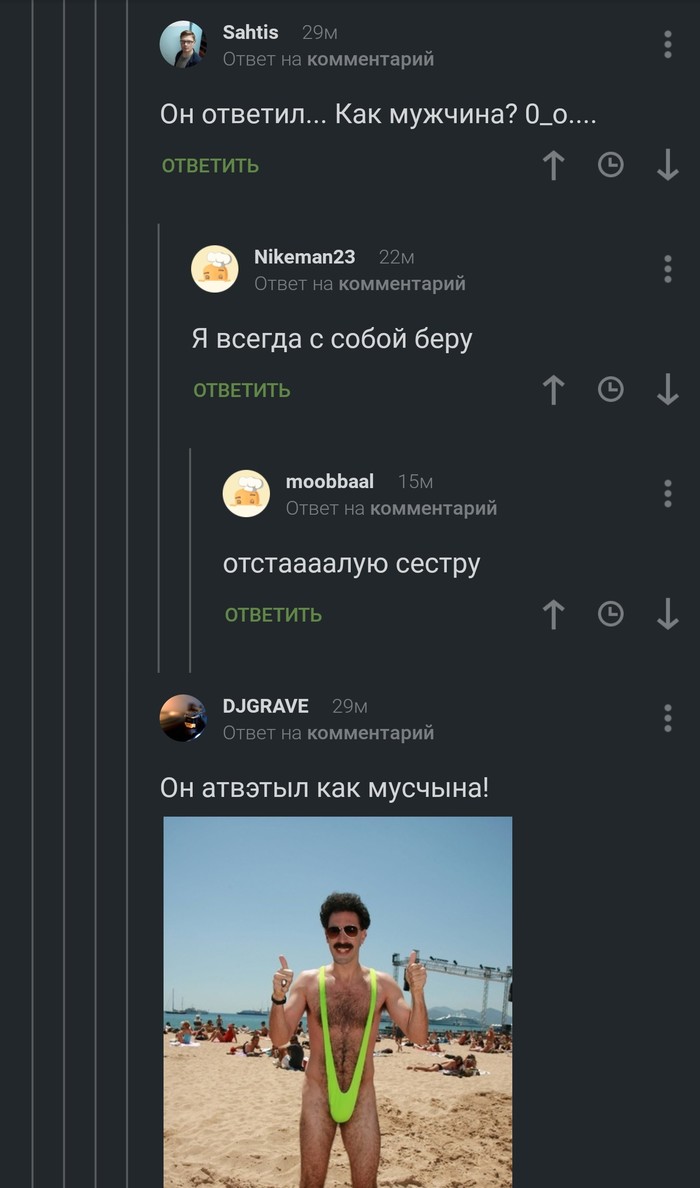Upvote Nikeman23's comment
700x1188 pixels.
[554, 389]
